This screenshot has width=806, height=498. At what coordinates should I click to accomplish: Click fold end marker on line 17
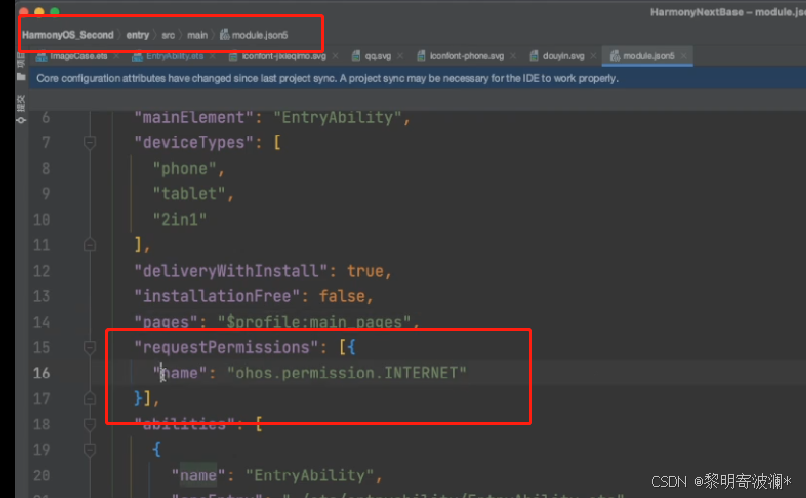(x=90, y=398)
